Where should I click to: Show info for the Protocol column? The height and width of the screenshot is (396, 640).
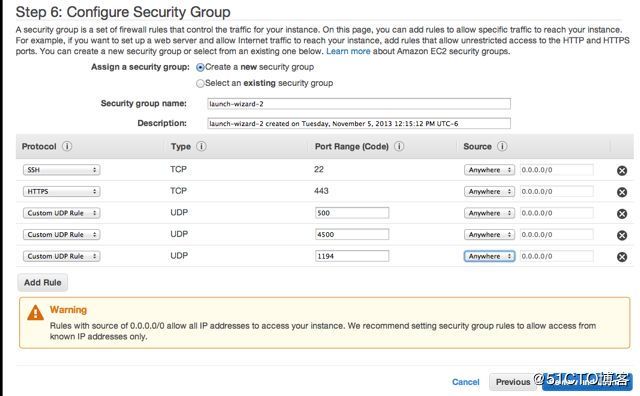coord(67,146)
